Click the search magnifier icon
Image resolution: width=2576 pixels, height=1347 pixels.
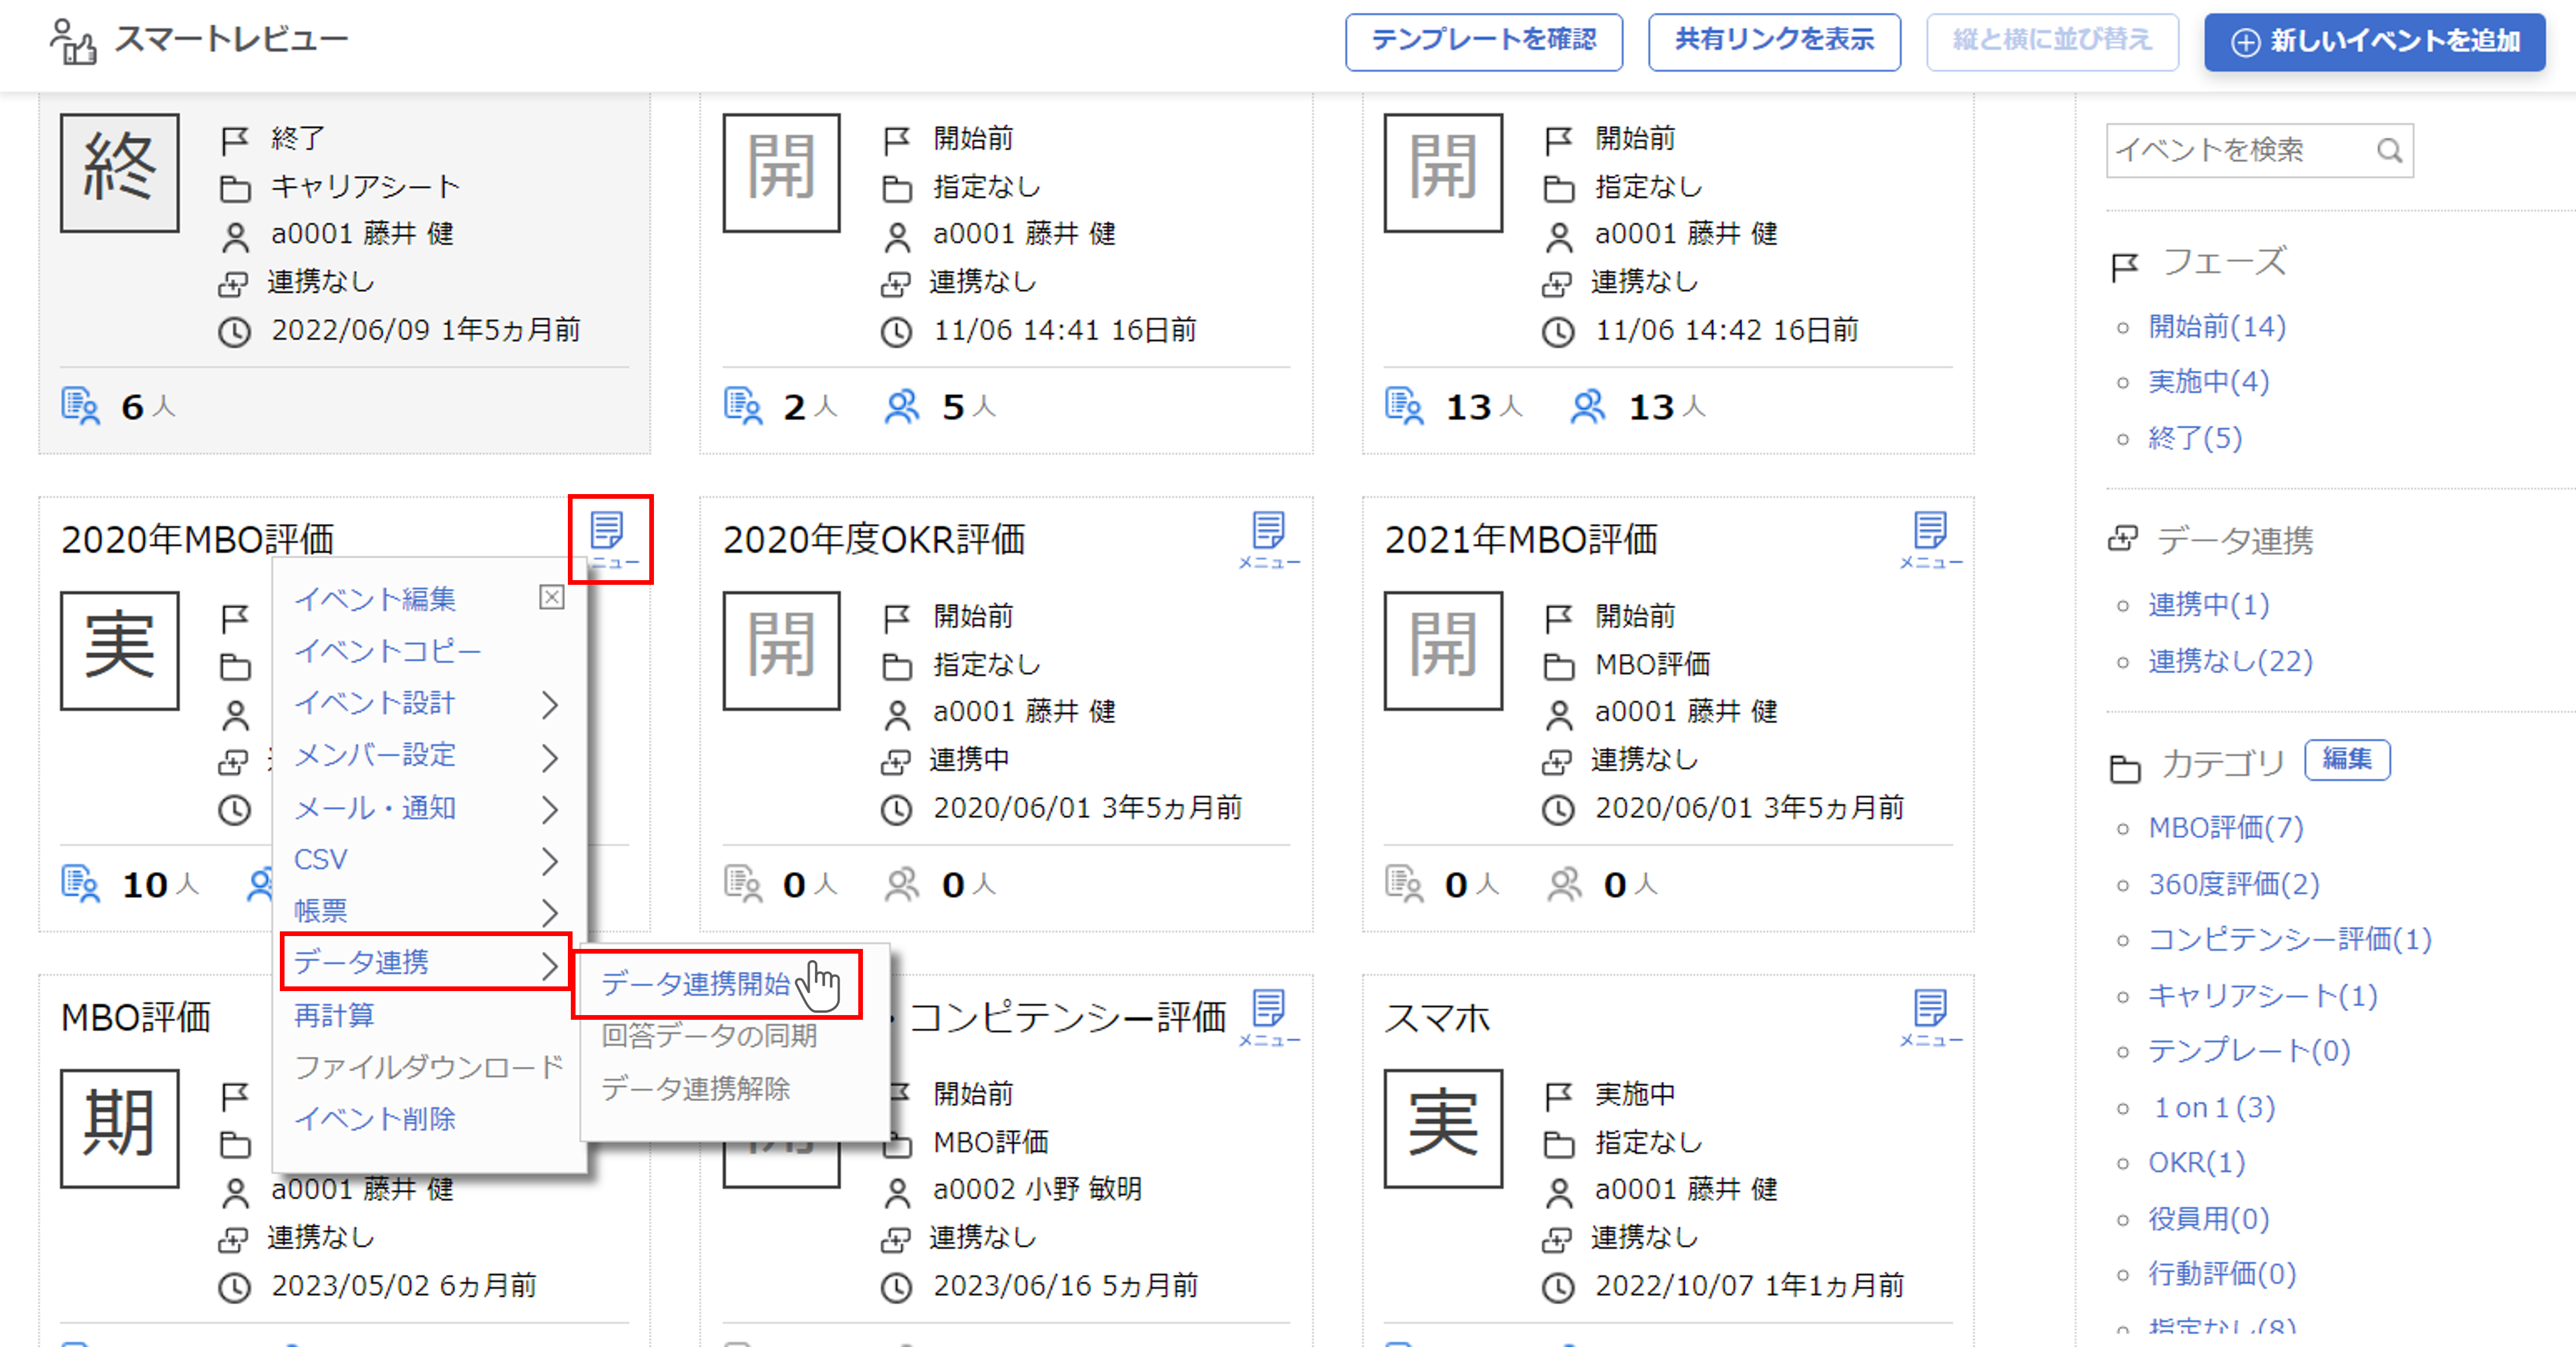2388,151
